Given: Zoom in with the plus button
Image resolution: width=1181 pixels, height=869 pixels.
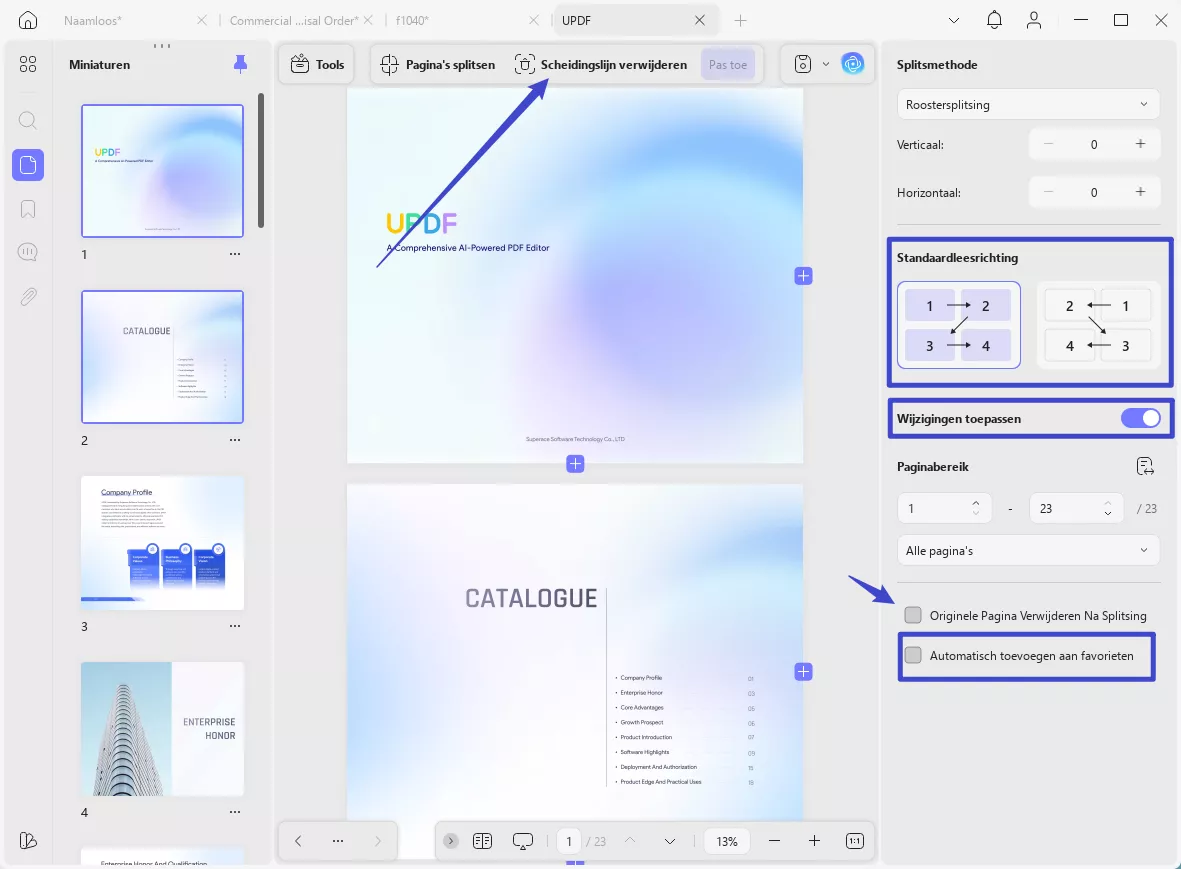Looking at the screenshot, I should (814, 841).
